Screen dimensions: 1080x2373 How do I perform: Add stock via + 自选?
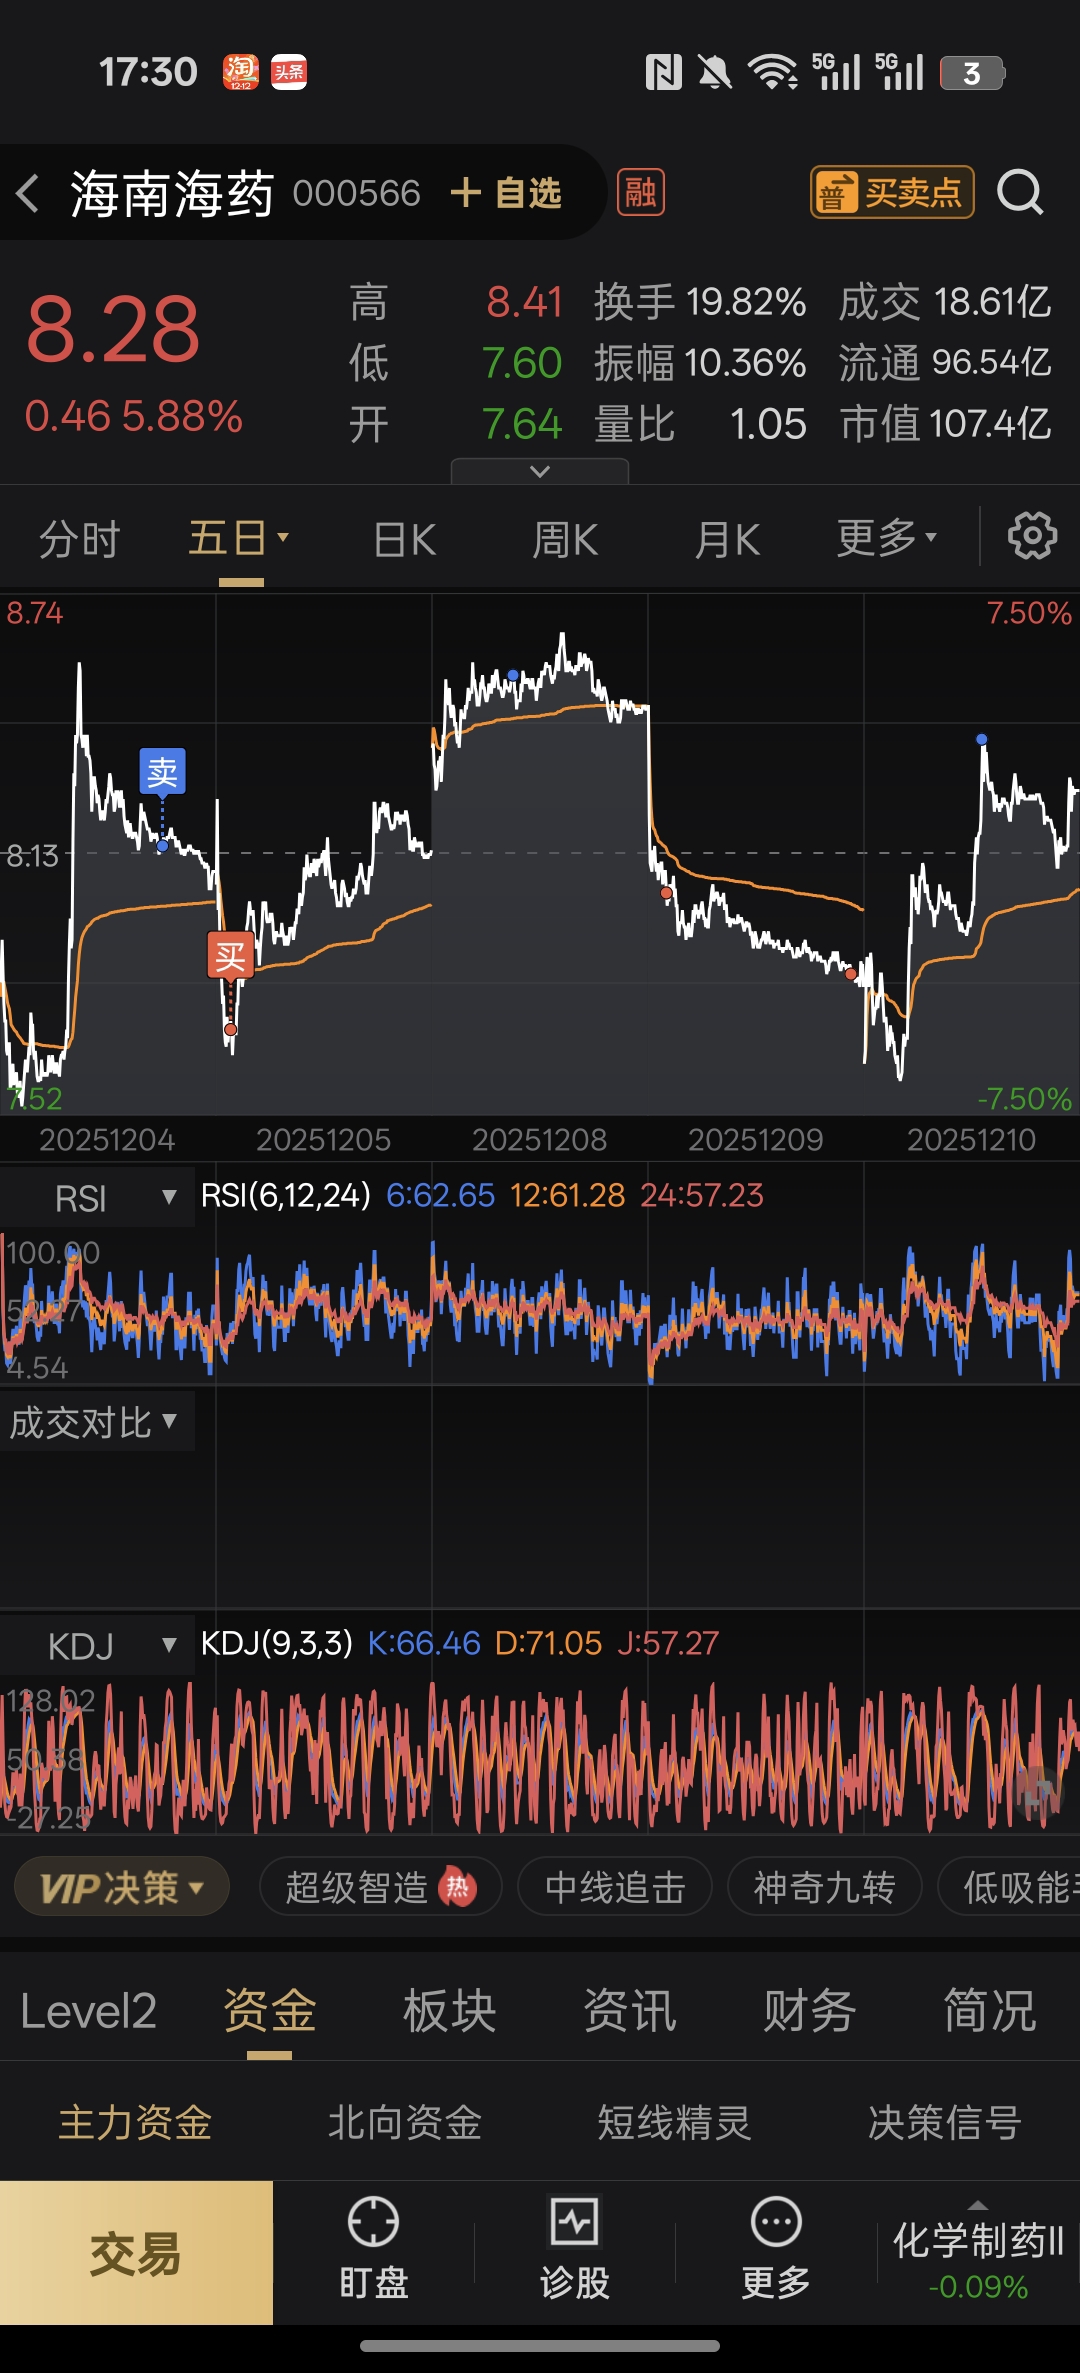(506, 192)
